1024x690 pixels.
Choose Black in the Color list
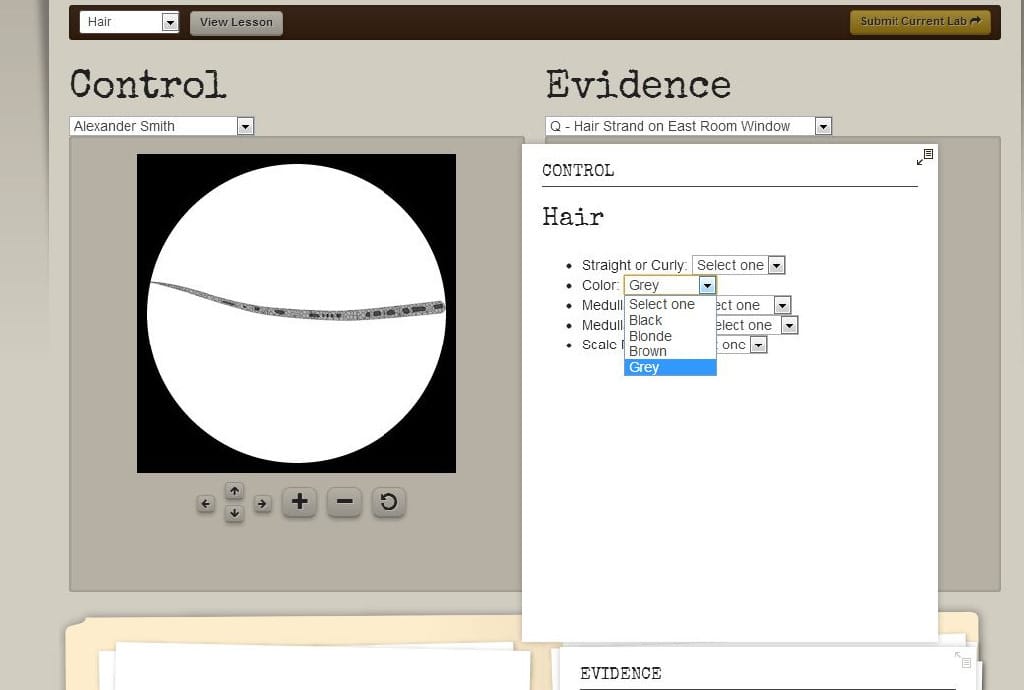point(670,320)
